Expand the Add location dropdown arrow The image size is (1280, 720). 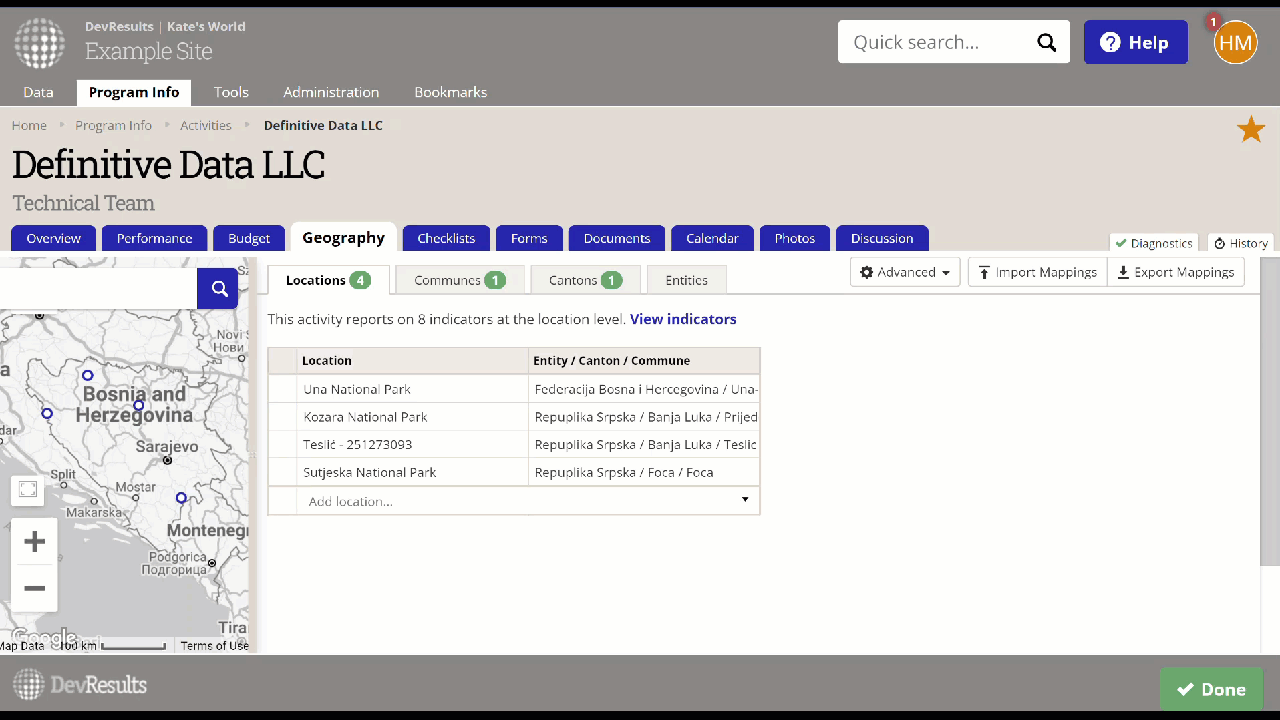[x=745, y=500]
